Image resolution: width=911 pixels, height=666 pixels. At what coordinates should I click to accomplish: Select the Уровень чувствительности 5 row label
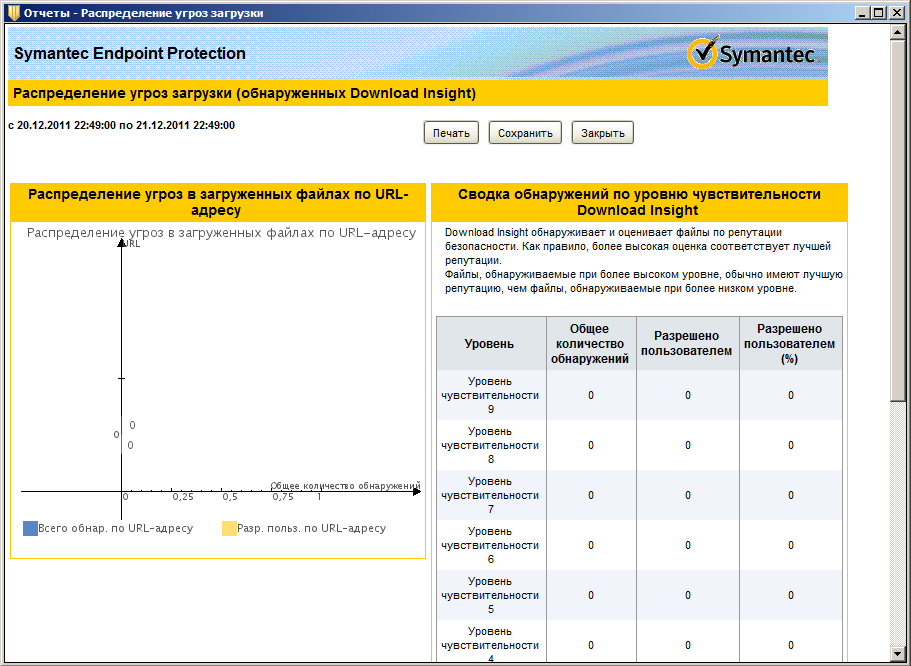tap(491, 595)
